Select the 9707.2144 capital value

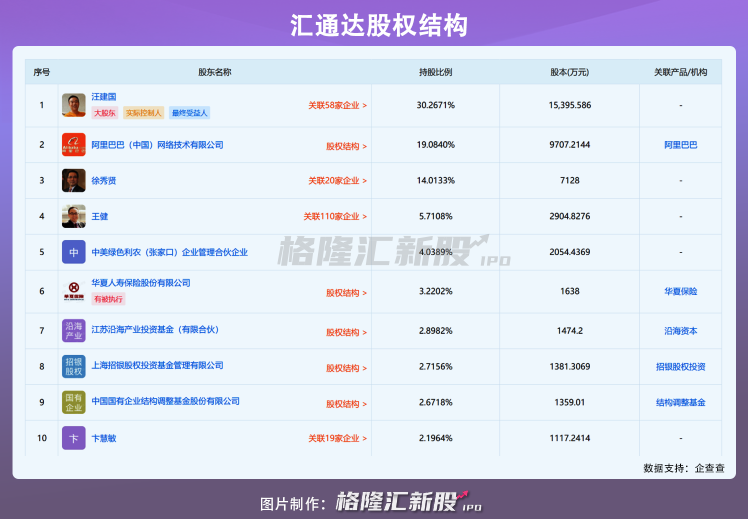point(570,145)
